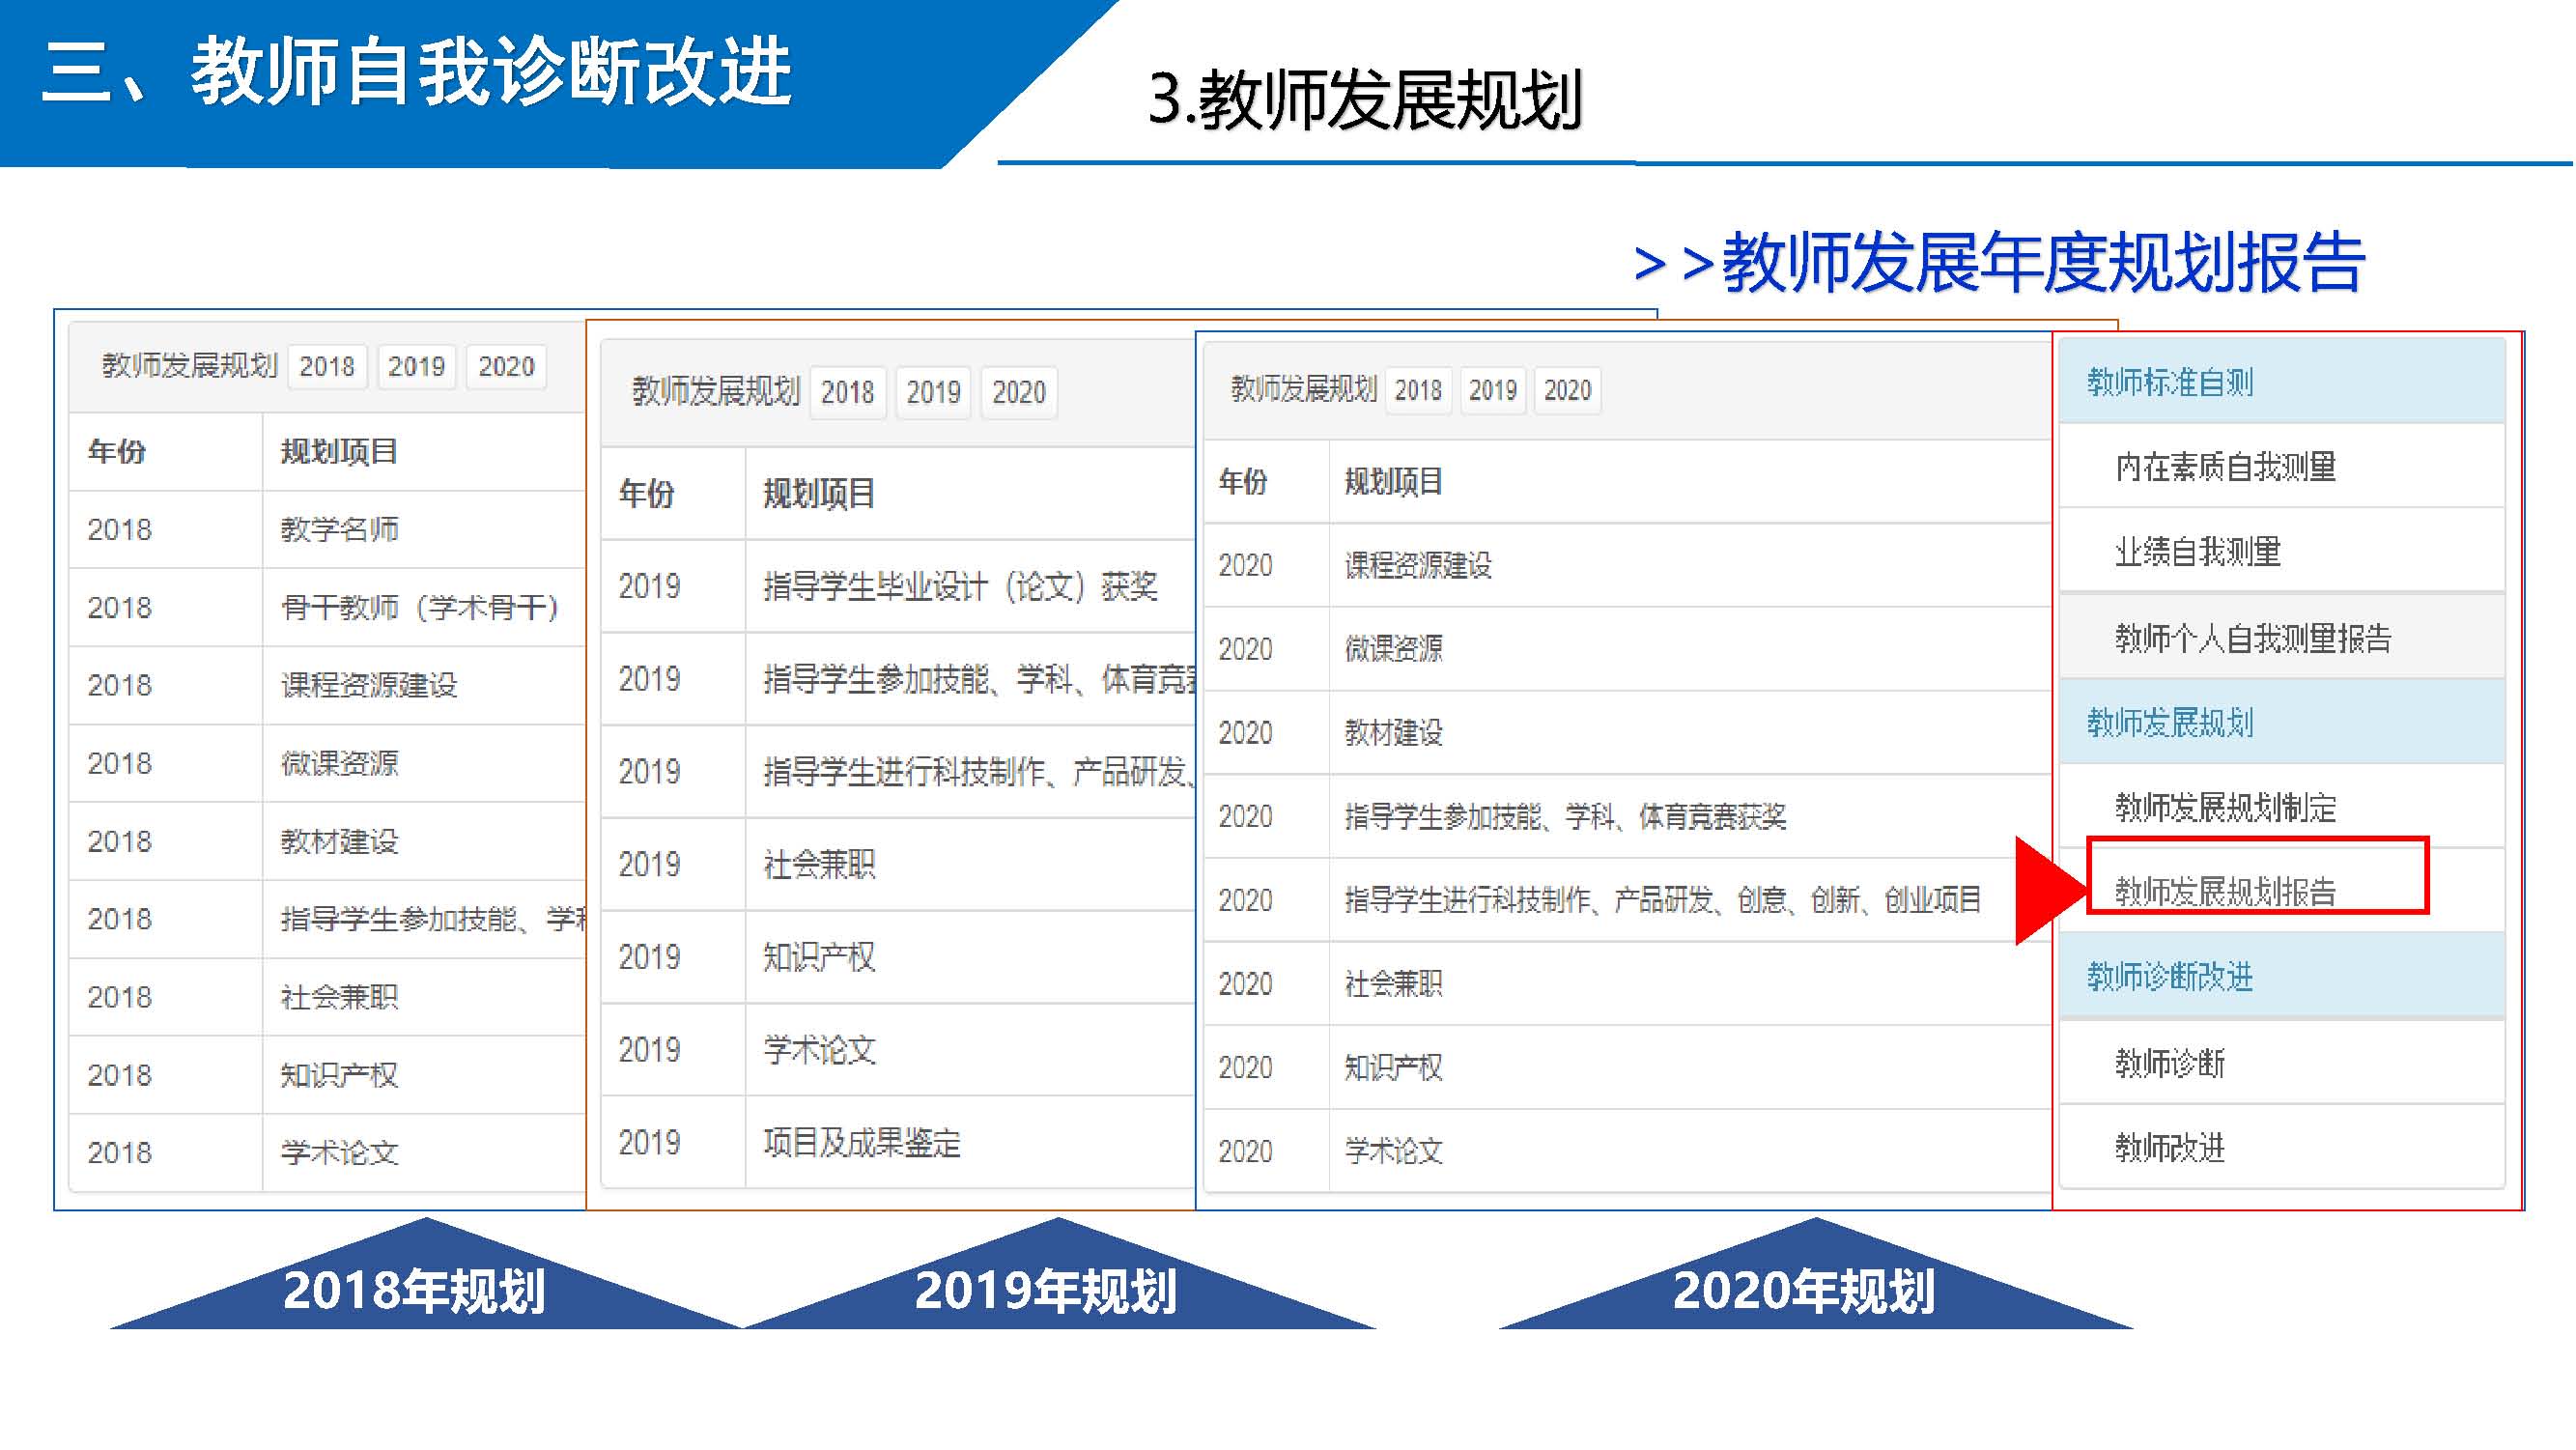
Task: Click the 2020年规划 triangle label
Action: point(1804,1290)
